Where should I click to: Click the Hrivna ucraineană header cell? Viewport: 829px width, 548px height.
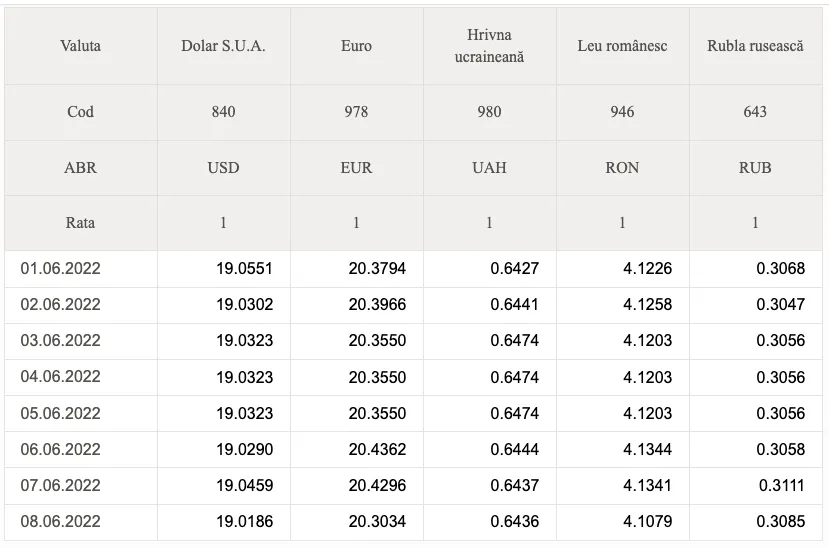[x=490, y=46]
